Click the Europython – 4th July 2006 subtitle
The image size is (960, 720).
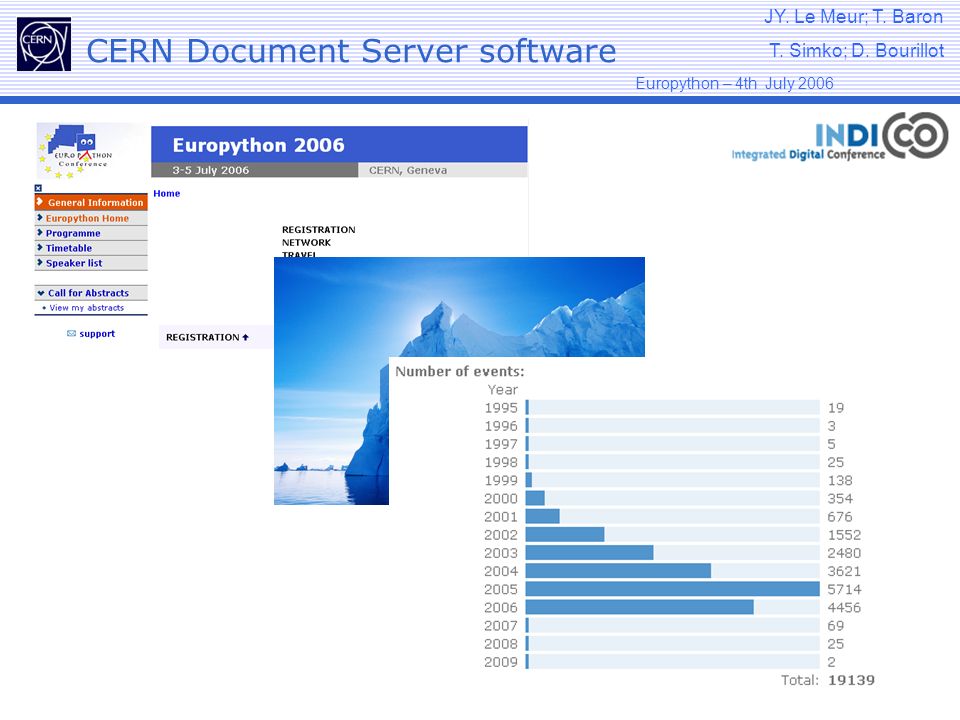734,83
